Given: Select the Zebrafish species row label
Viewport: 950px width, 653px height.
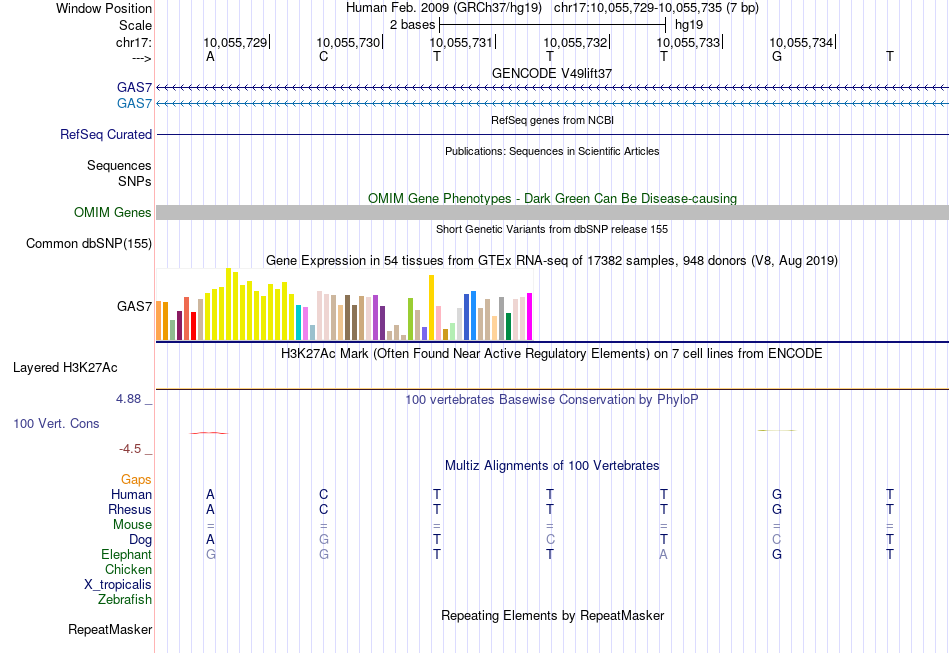Looking at the screenshot, I should (x=125, y=599).
